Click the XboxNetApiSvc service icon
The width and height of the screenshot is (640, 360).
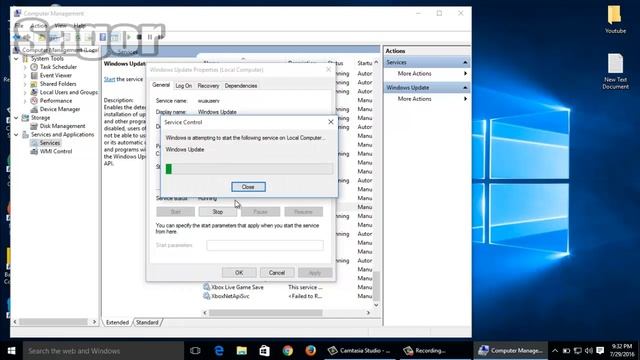click(207, 296)
